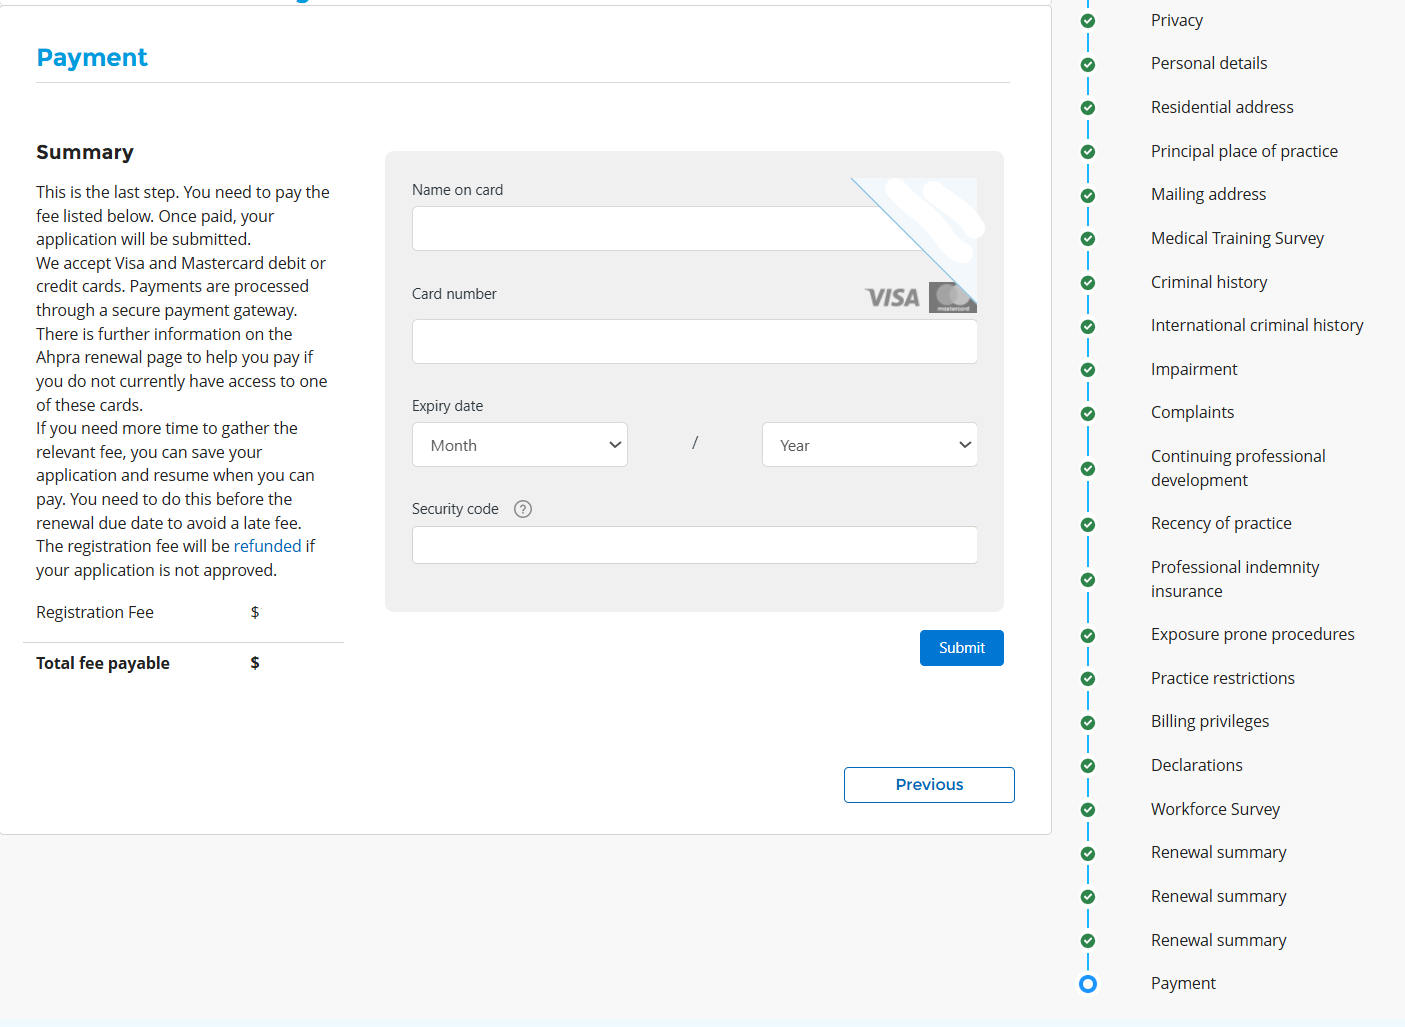
Task: Click the green check beside Impairment
Action: tap(1088, 370)
